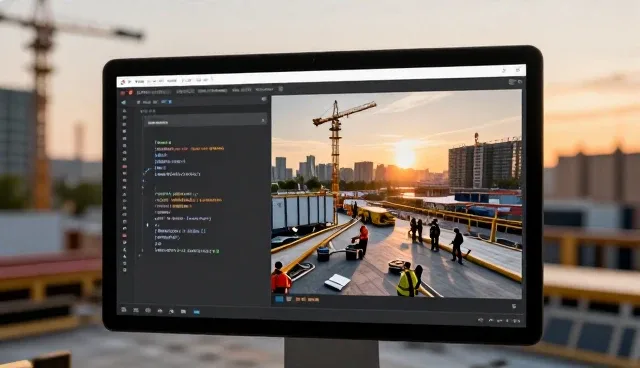
Task: Click the topmost icon in the left sidebar
Action: (124, 111)
